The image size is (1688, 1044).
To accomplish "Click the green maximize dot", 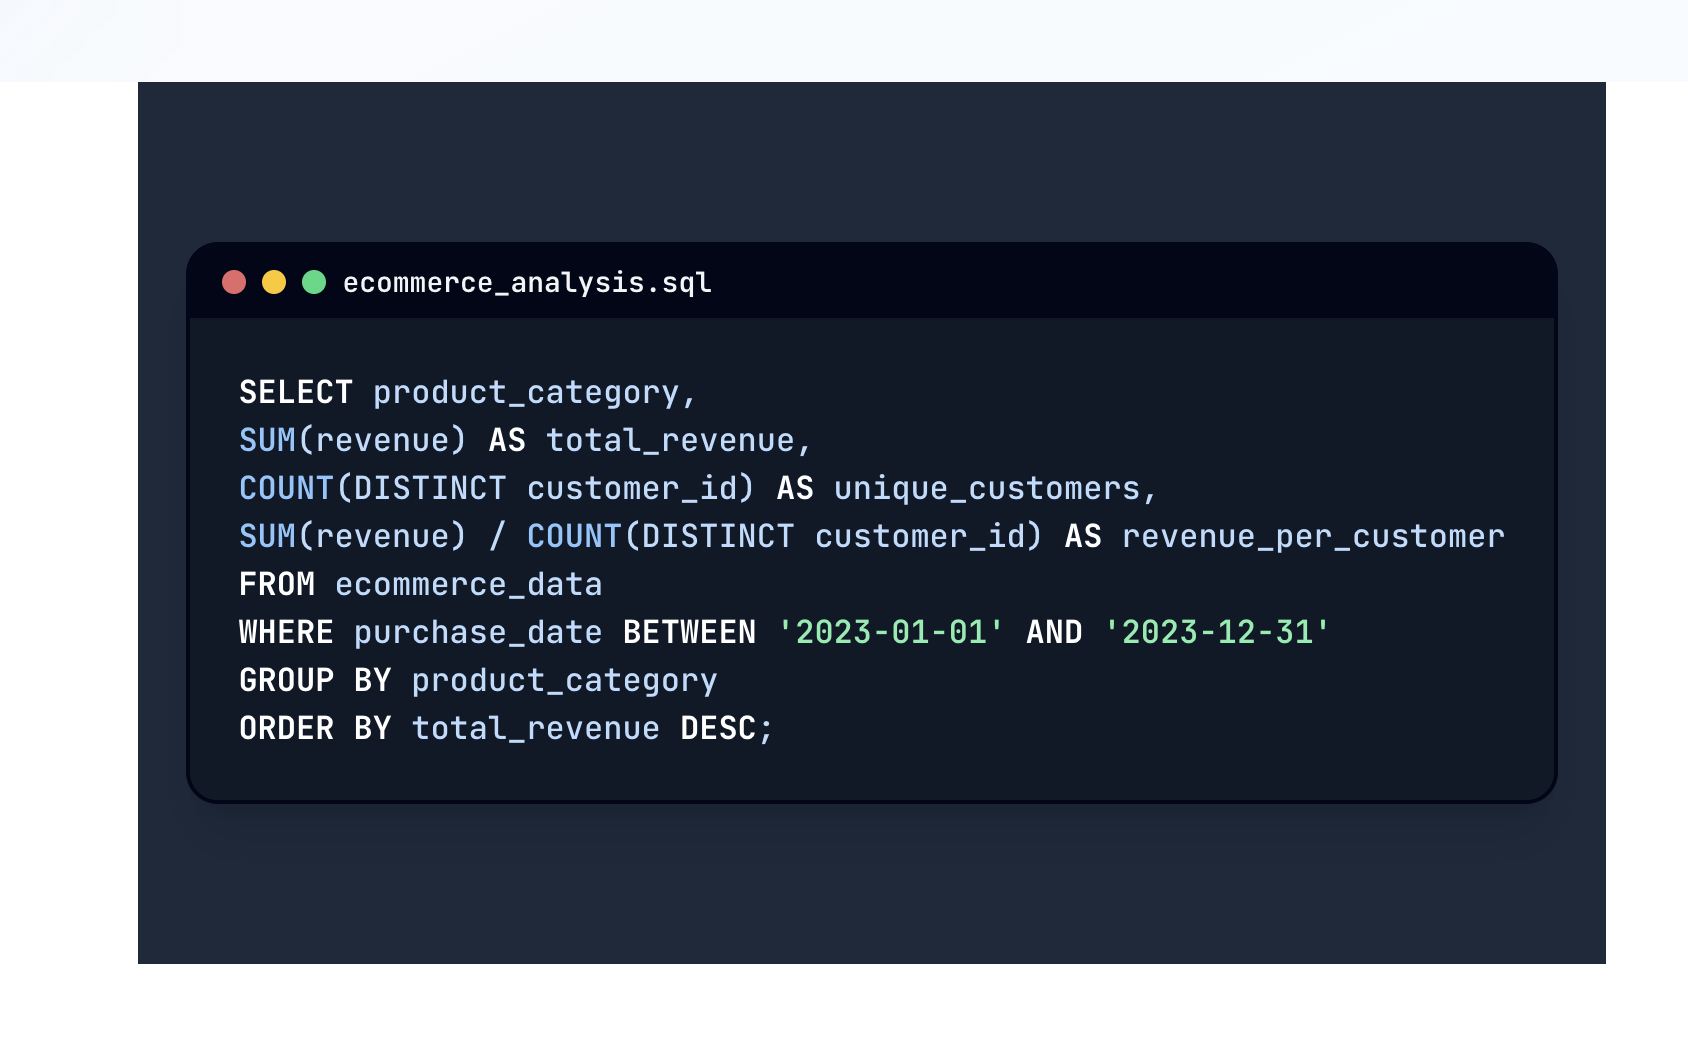I will coord(314,282).
